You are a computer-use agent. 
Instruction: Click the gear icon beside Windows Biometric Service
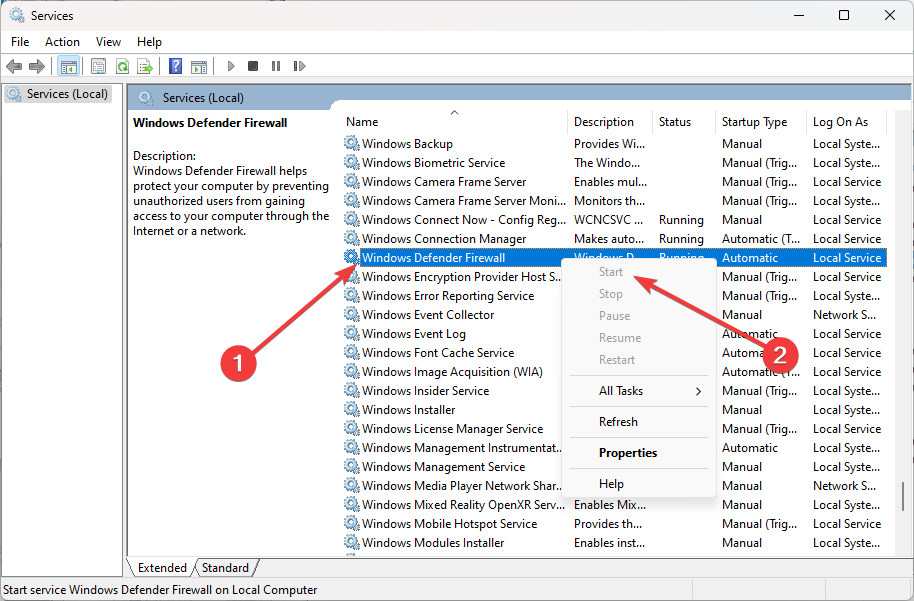tap(351, 163)
